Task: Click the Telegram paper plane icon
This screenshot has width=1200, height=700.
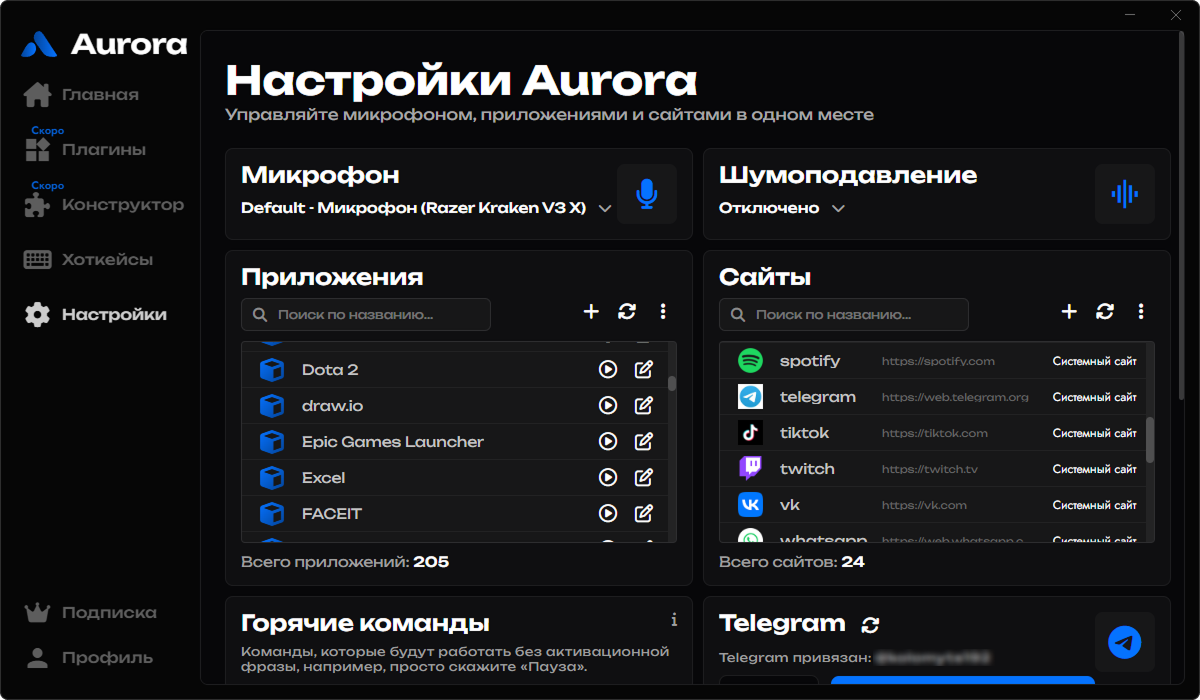Action: 1125,642
